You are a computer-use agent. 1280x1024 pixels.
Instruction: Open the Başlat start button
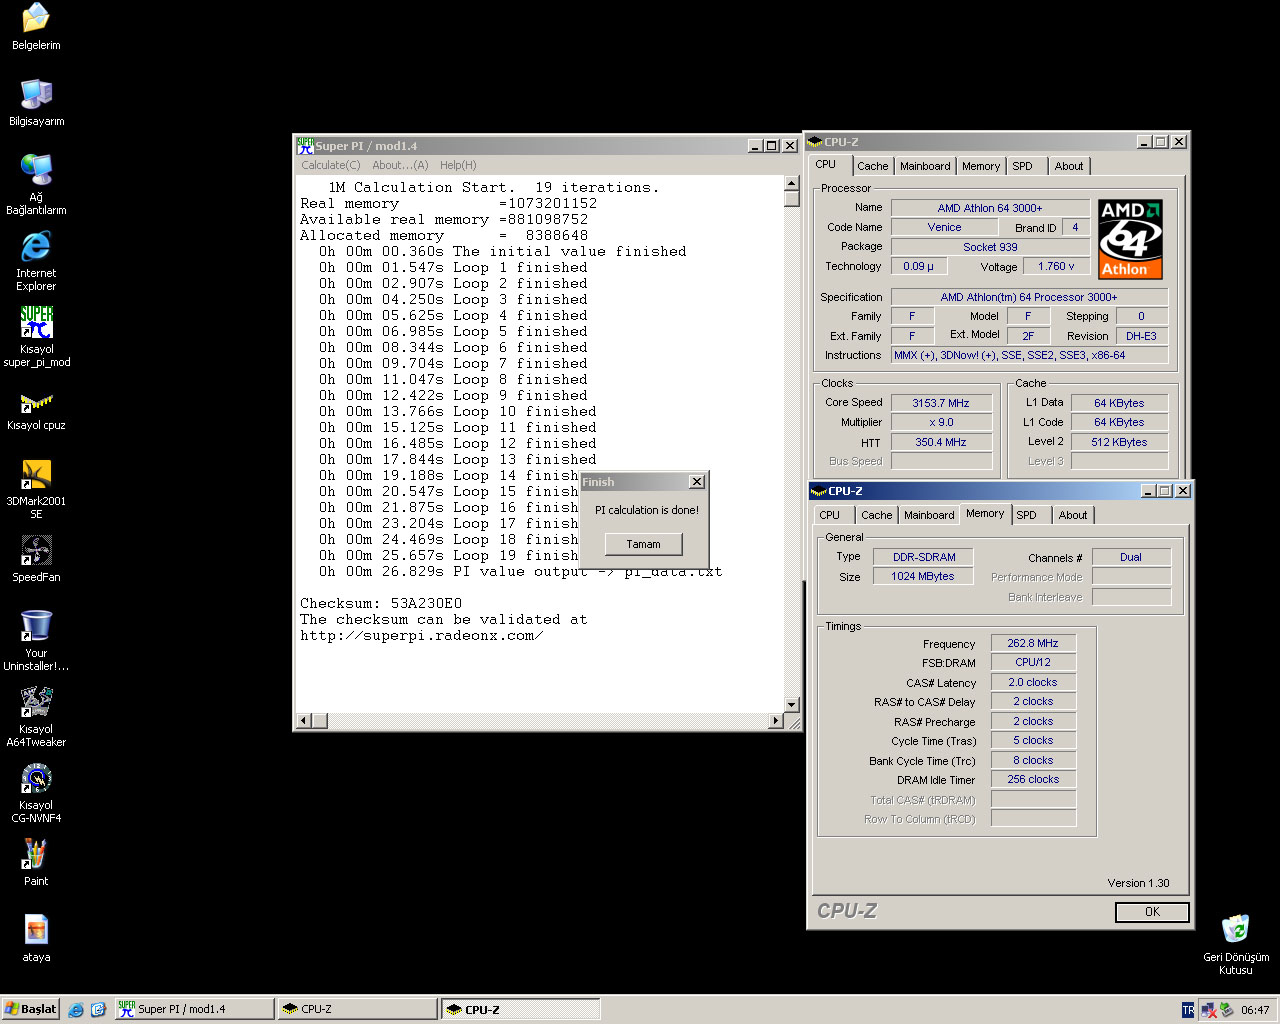31,1009
